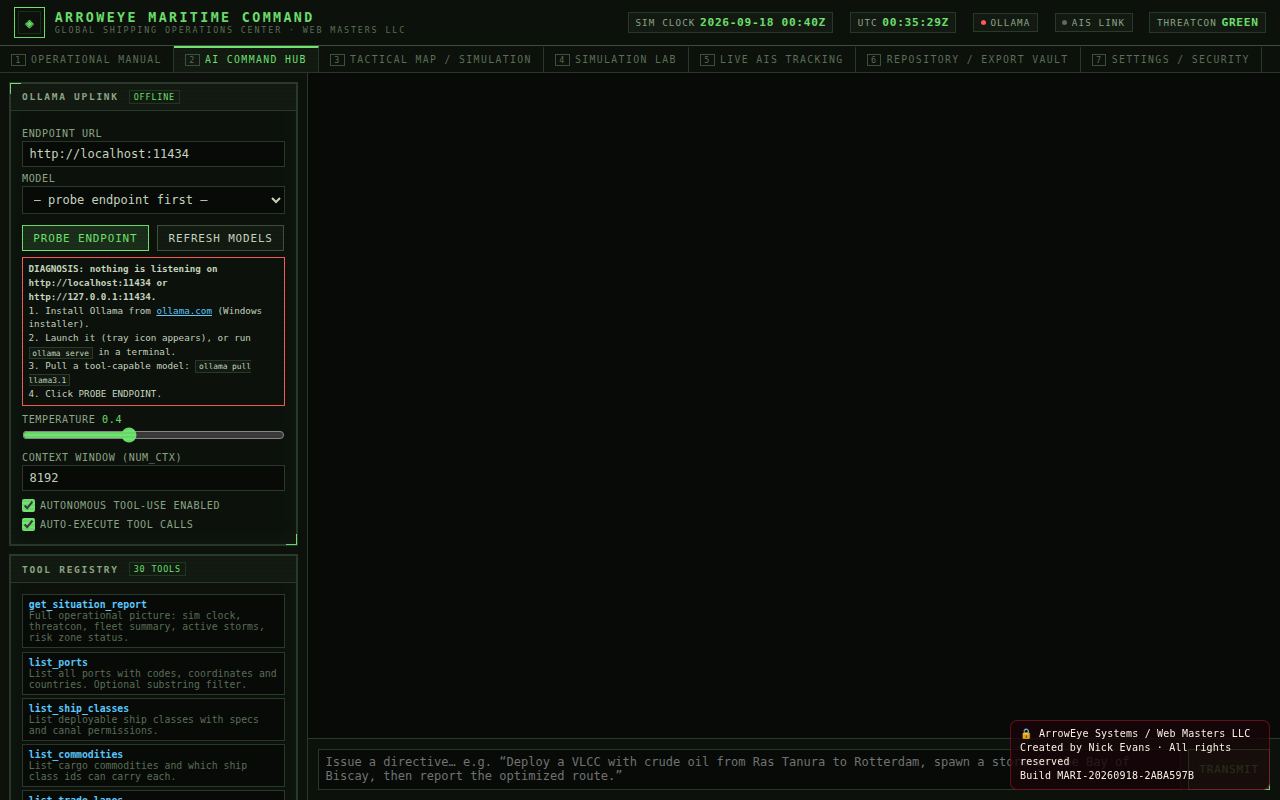
Task: Click the OLLAMA status indicator dot
Action: point(983,22)
